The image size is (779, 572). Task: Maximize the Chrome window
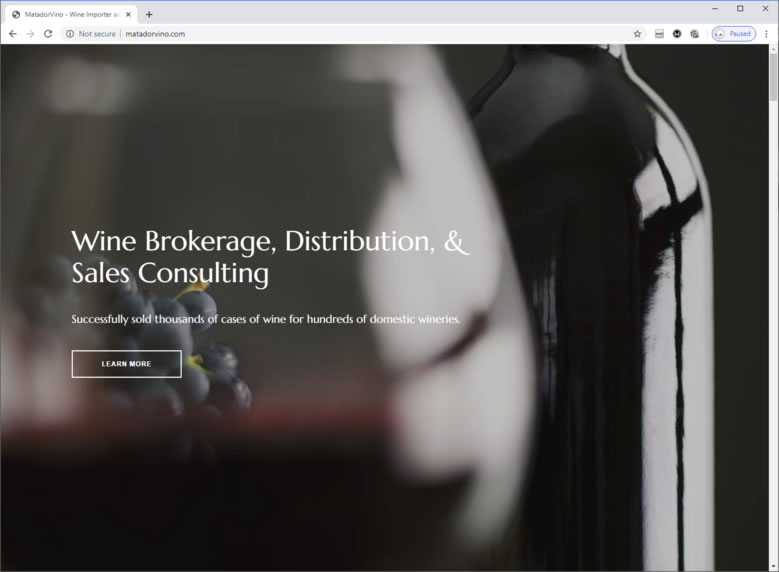point(740,8)
